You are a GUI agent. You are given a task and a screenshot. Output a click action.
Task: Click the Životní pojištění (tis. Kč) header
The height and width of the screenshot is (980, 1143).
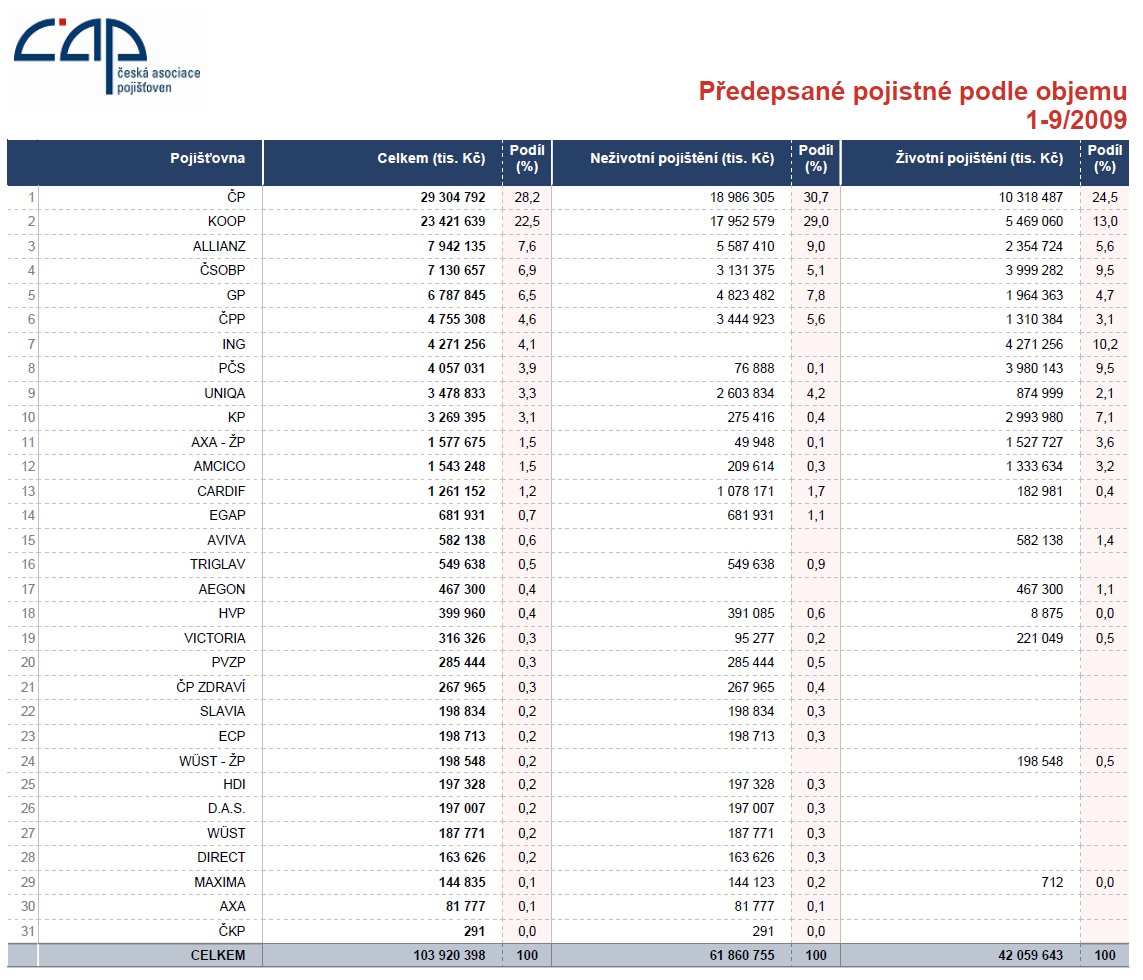click(x=979, y=158)
